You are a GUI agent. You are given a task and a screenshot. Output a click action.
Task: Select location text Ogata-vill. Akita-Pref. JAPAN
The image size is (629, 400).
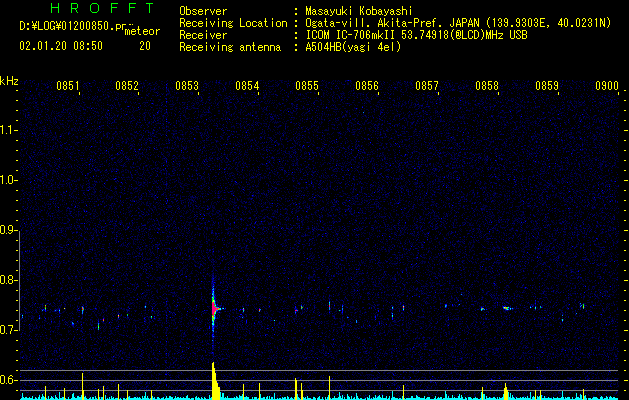(392, 23)
